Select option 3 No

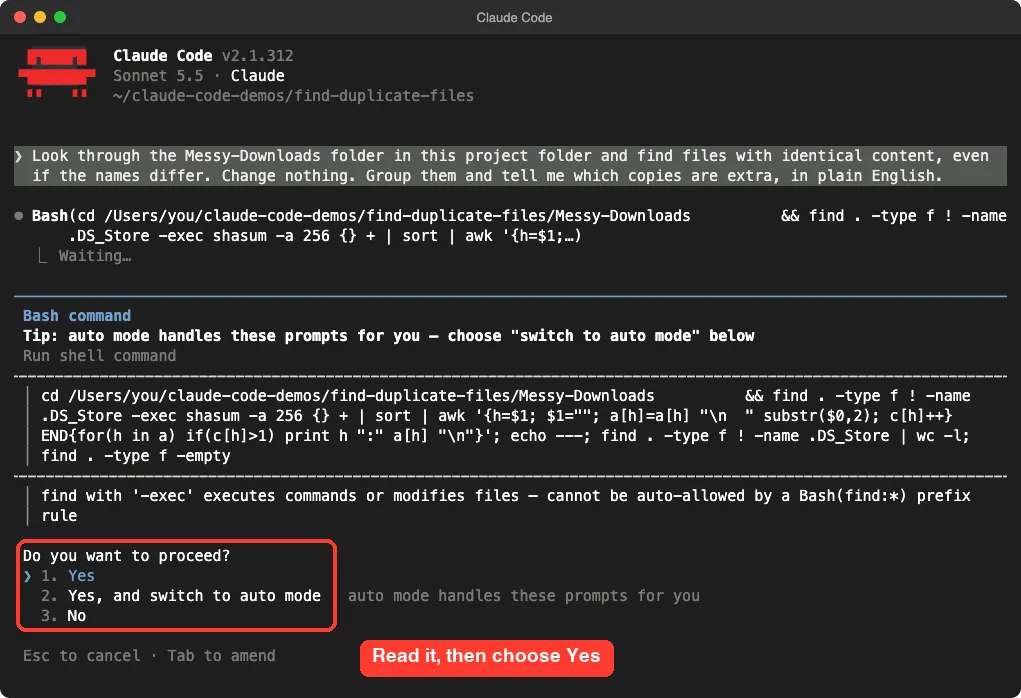[x=63, y=615]
